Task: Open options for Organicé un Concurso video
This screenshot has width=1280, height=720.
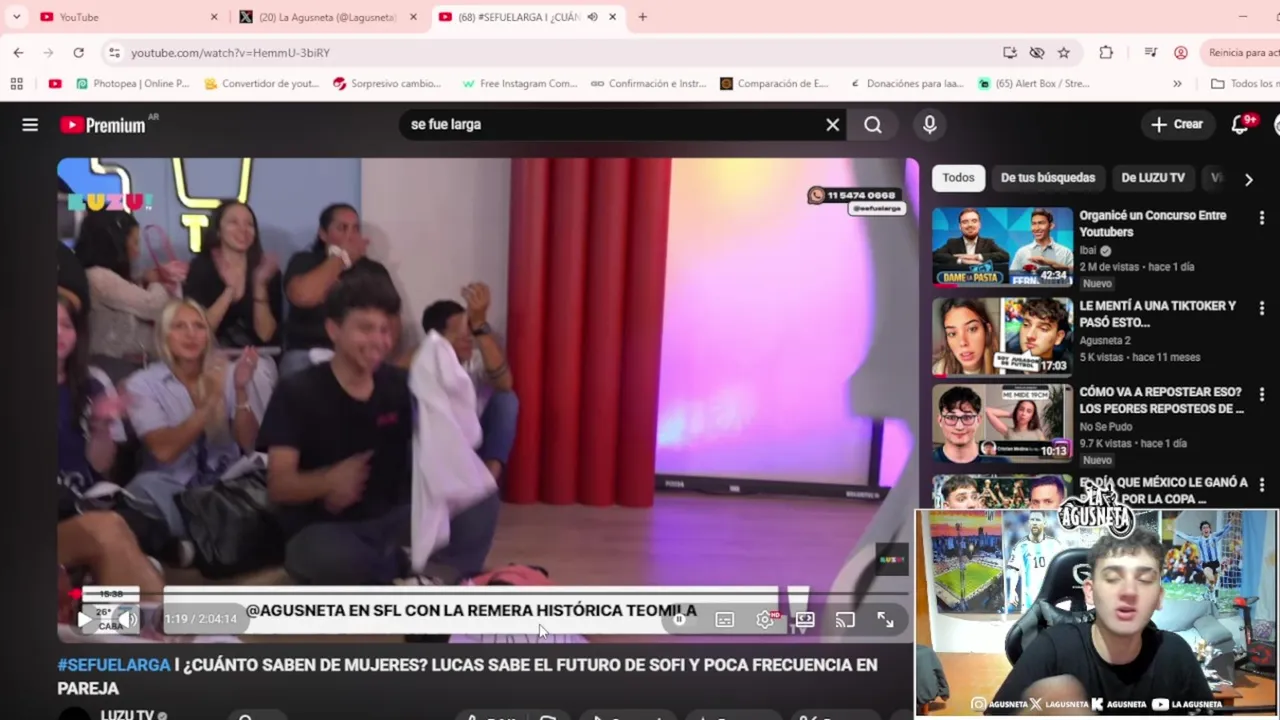Action: (1262, 218)
